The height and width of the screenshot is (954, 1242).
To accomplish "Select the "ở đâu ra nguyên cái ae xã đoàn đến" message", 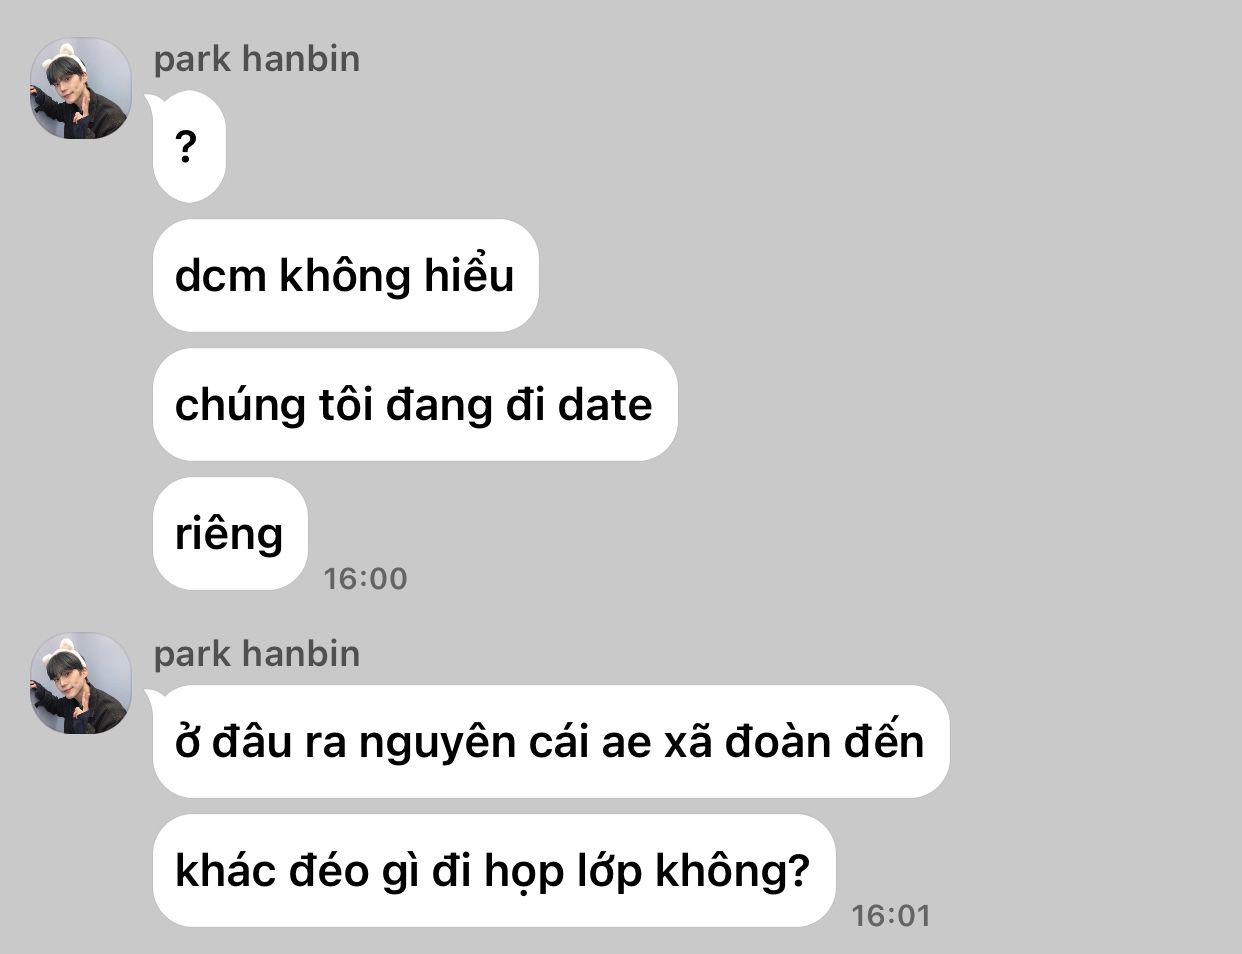I will click(x=550, y=741).
